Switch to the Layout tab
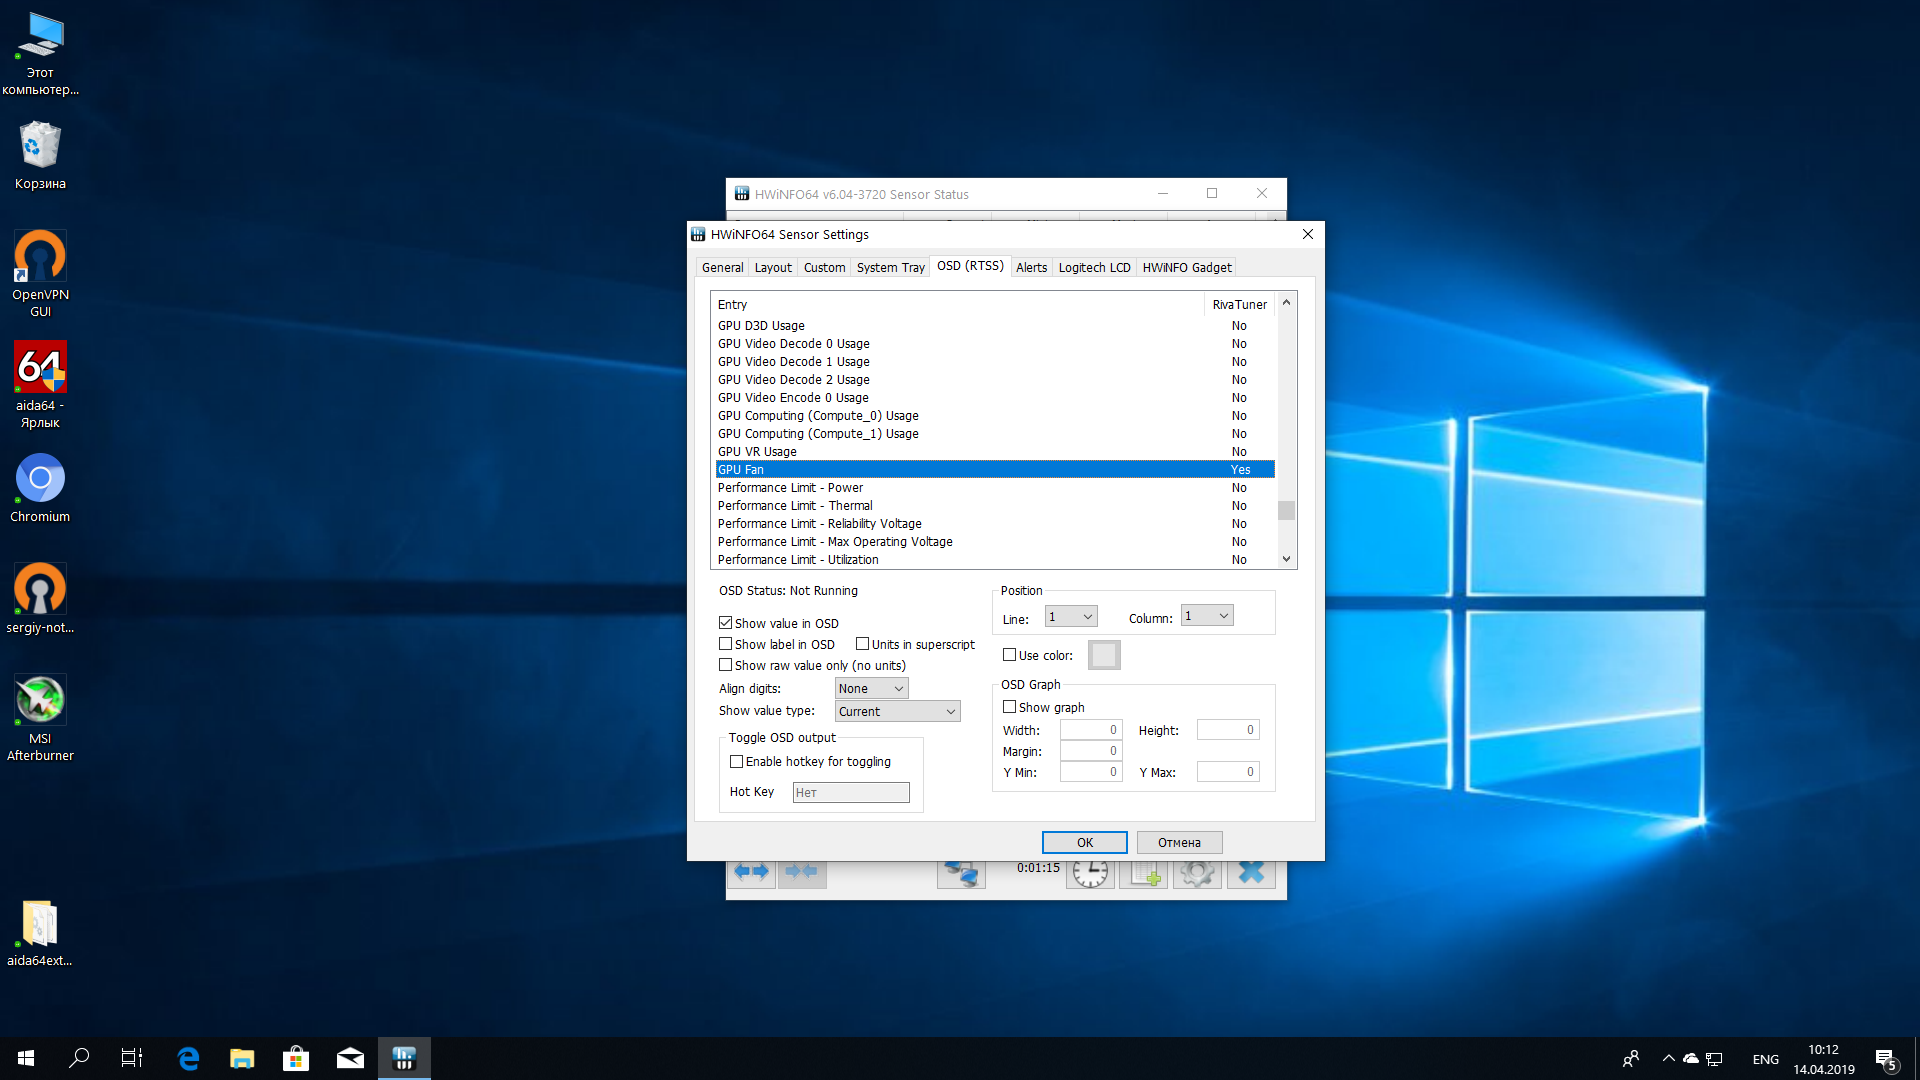Image resolution: width=1920 pixels, height=1080 pixels. pos(773,268)
